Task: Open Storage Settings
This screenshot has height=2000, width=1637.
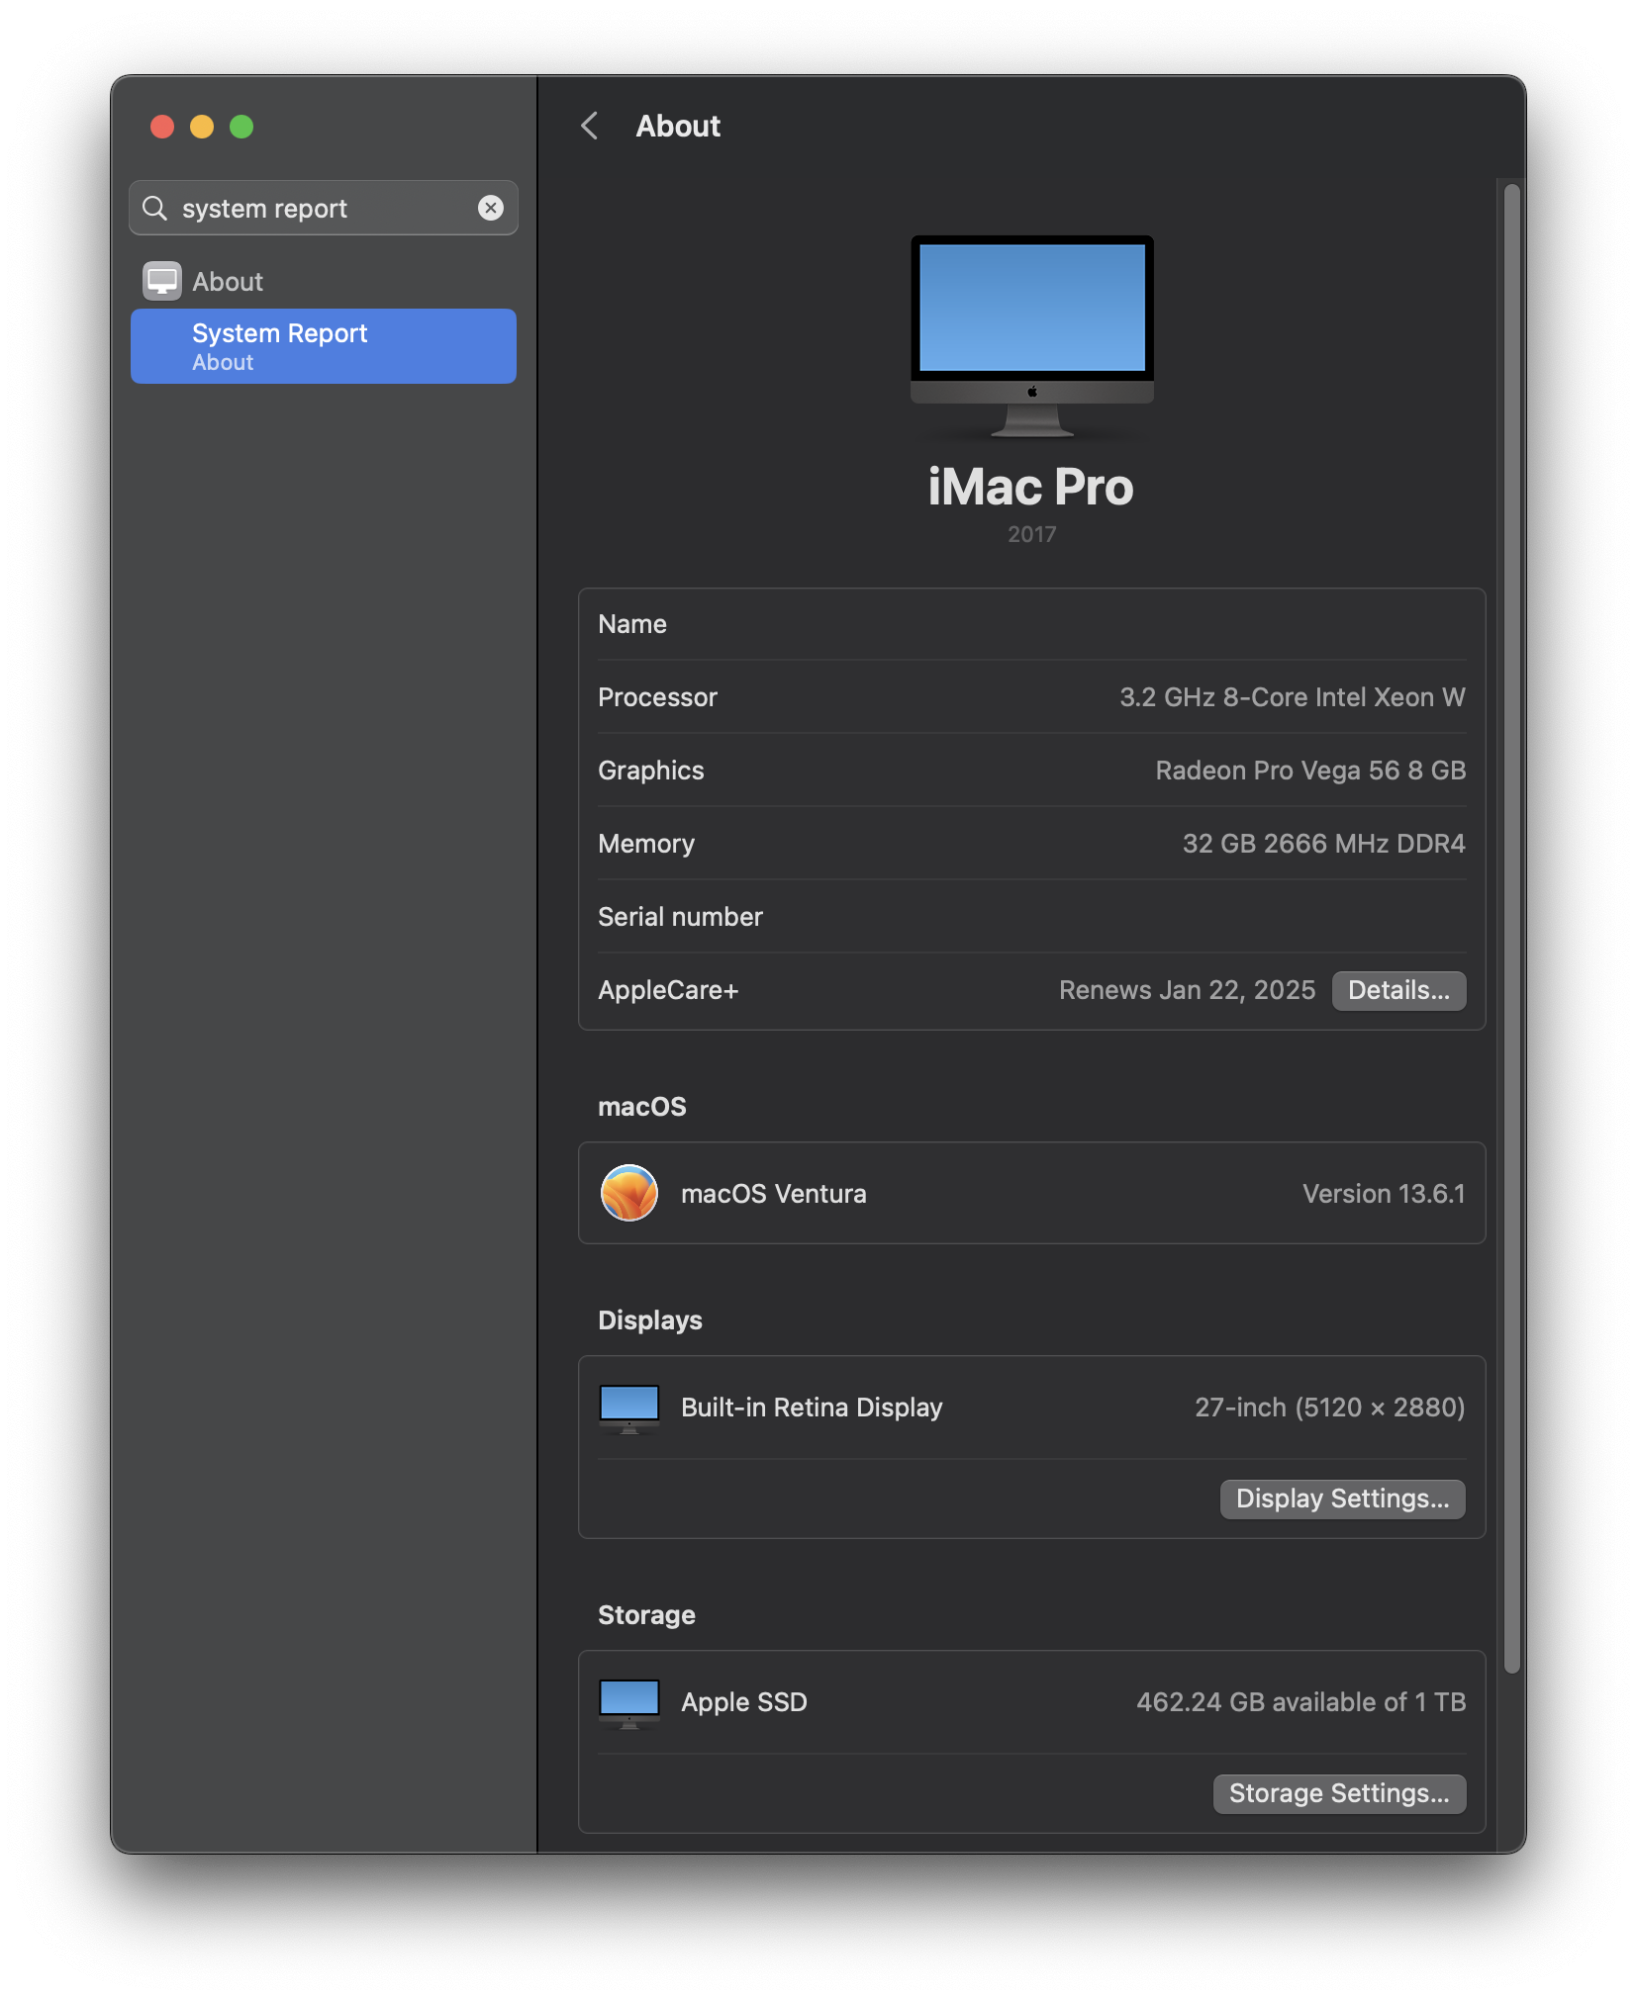Action: tap(1339, 1794)
